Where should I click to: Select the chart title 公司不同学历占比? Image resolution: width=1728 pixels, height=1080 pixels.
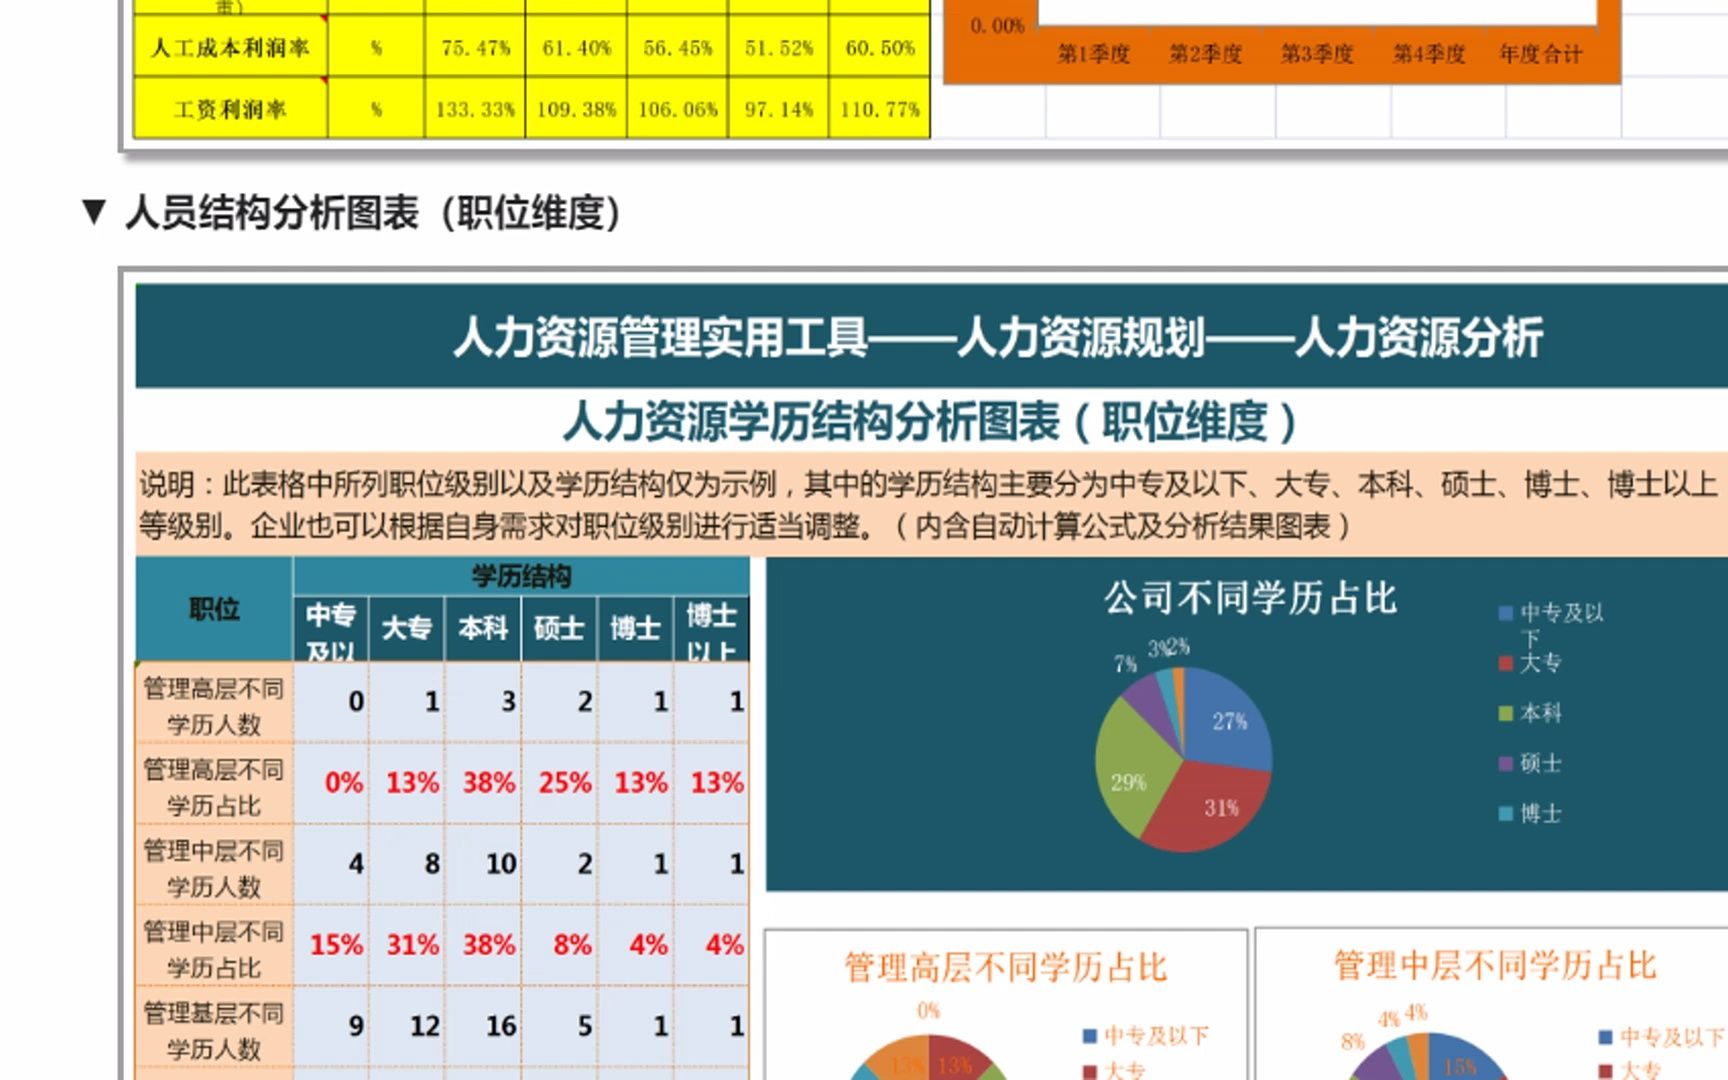(x=1252, y=599)
